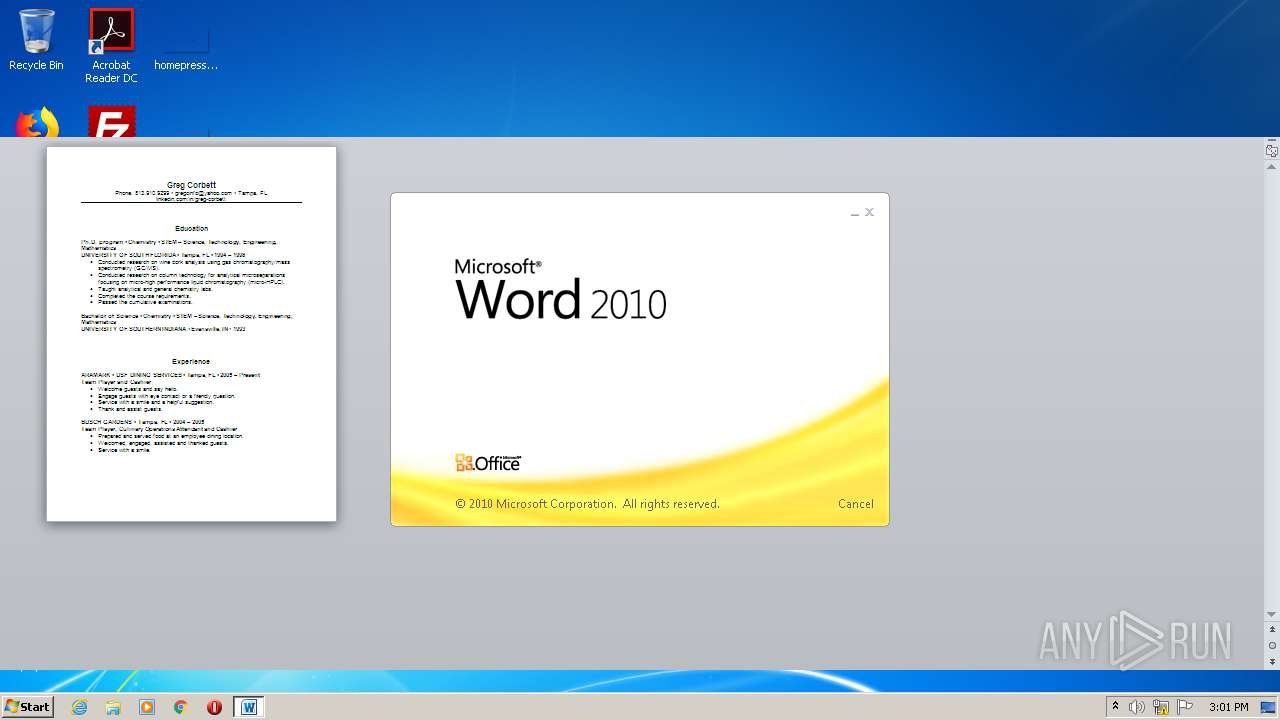The image size is (1280, 720).
Task: Open the Select Browse Object button
Action: 1272,646
